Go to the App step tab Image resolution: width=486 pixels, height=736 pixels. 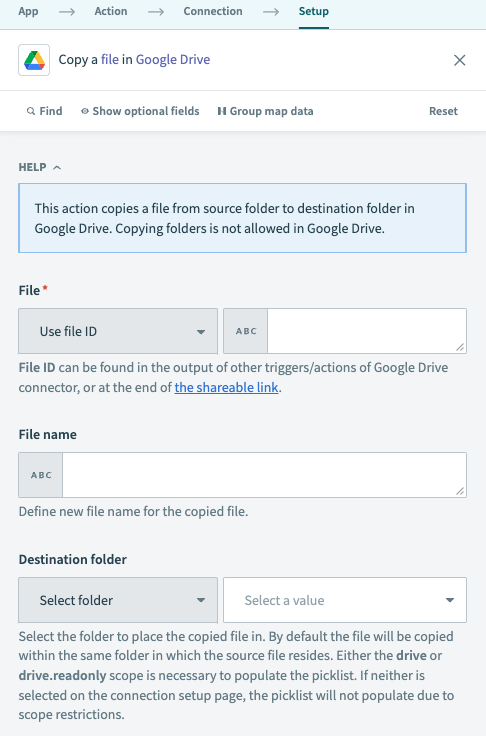(28, 11)
